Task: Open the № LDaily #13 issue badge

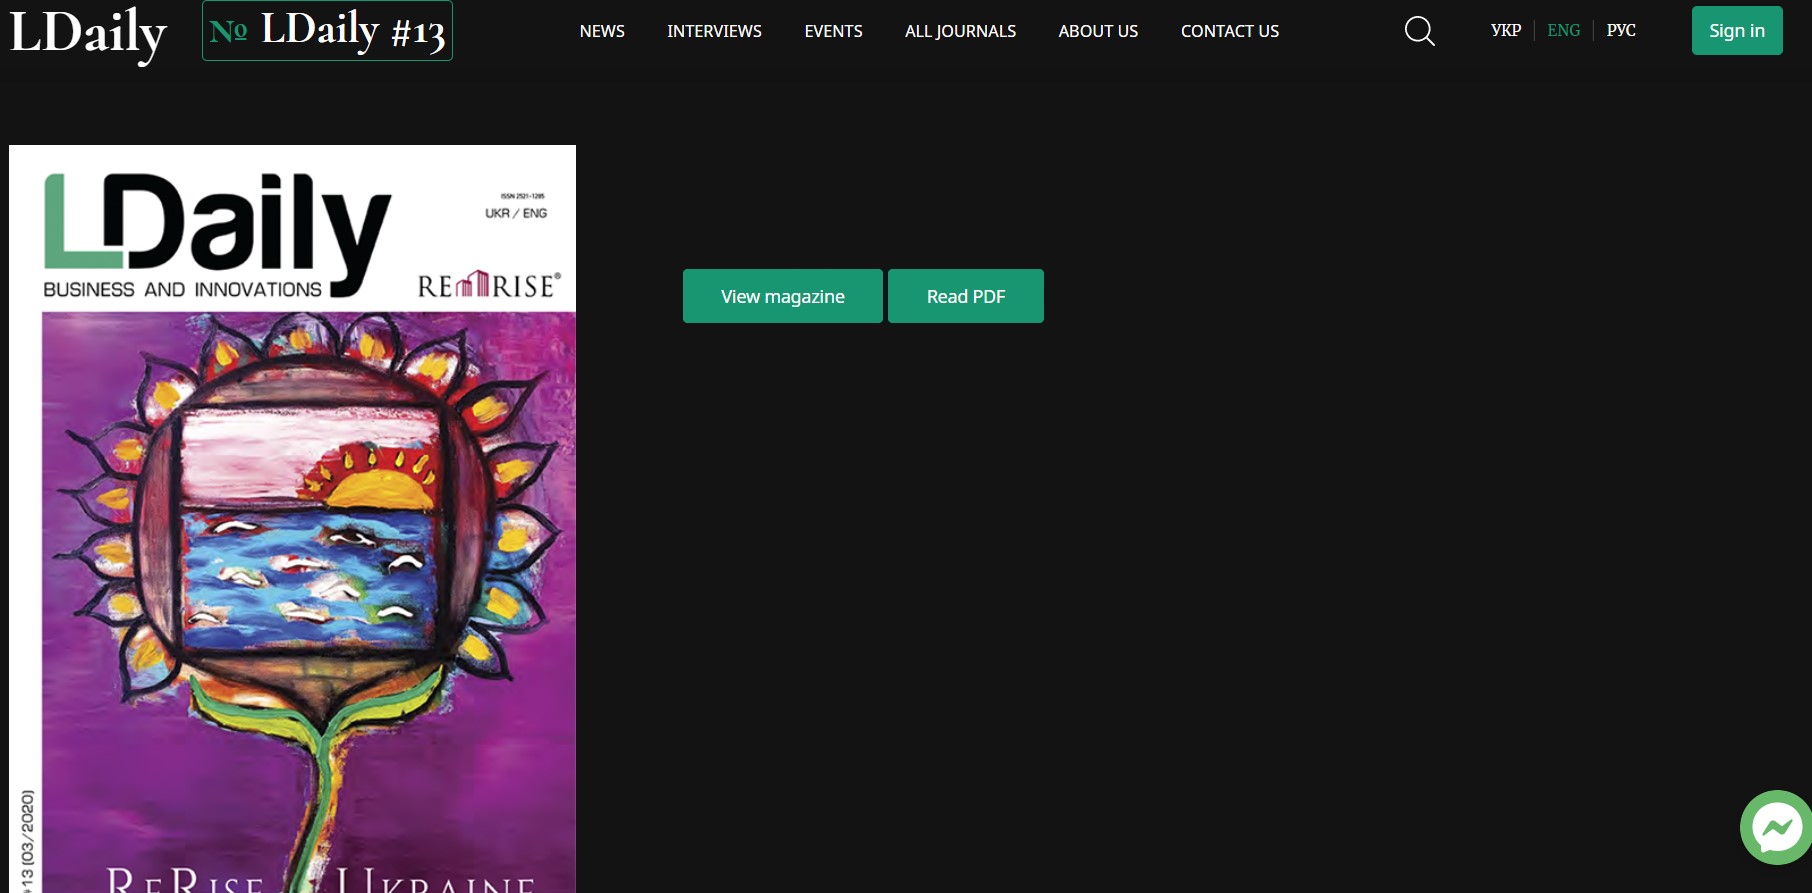Action: point(327,31)
